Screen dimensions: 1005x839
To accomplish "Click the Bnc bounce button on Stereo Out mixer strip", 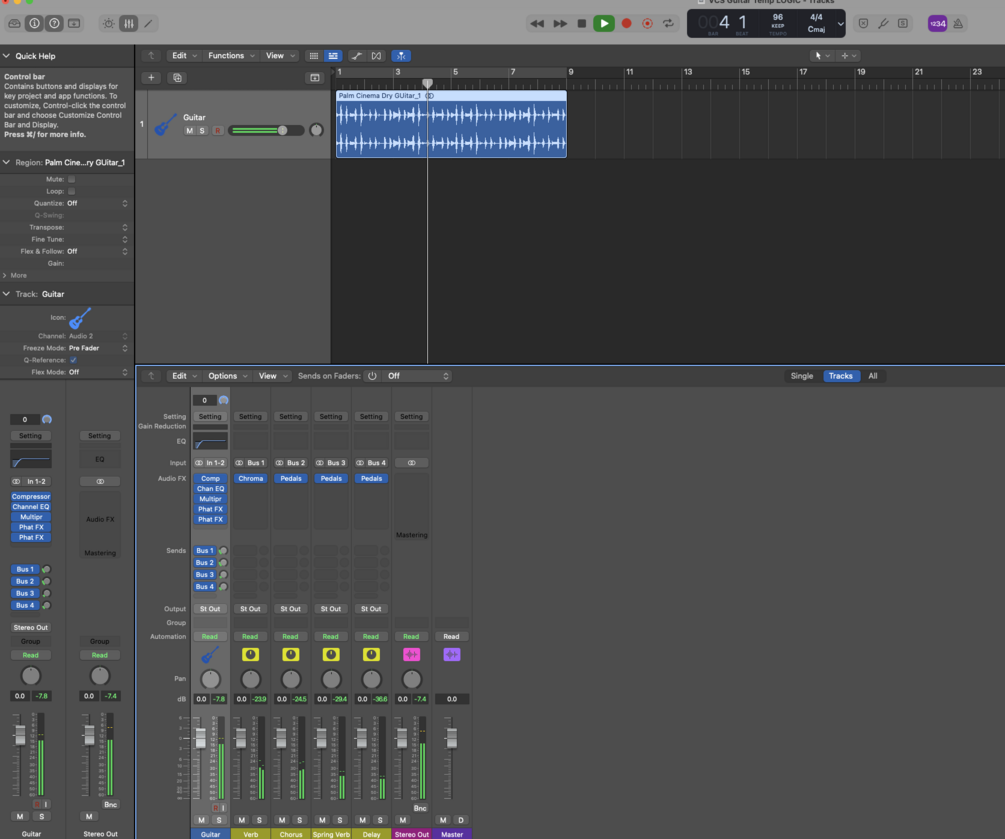I will [x=420, y=808].
